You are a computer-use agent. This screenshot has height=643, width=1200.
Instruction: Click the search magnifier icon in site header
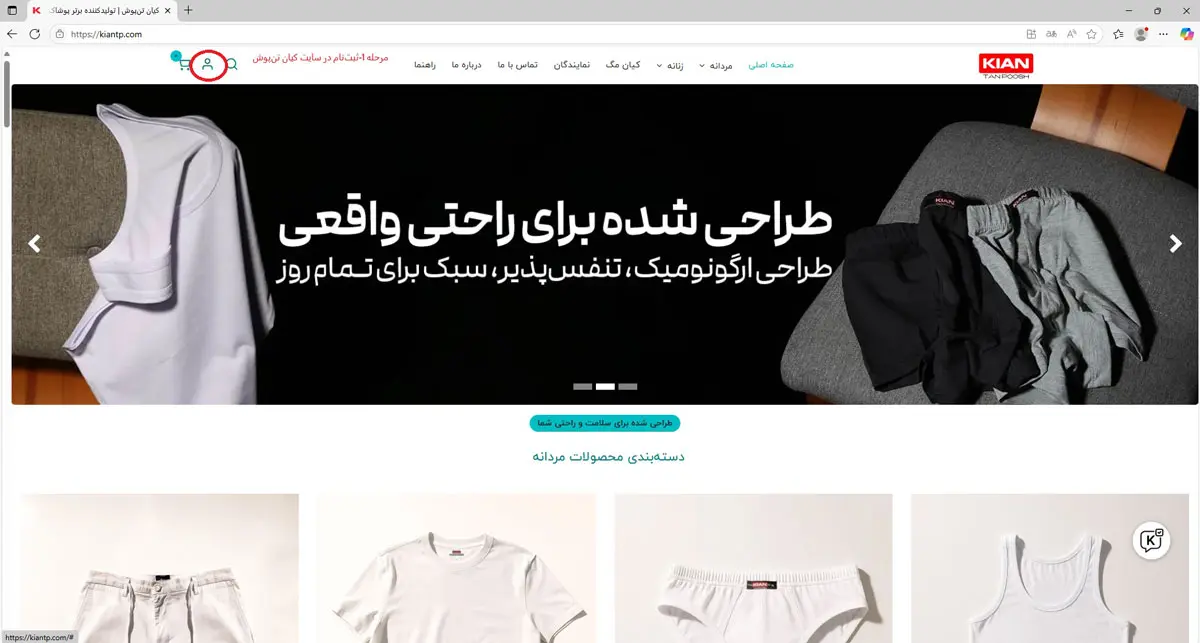tap(232, 65)
